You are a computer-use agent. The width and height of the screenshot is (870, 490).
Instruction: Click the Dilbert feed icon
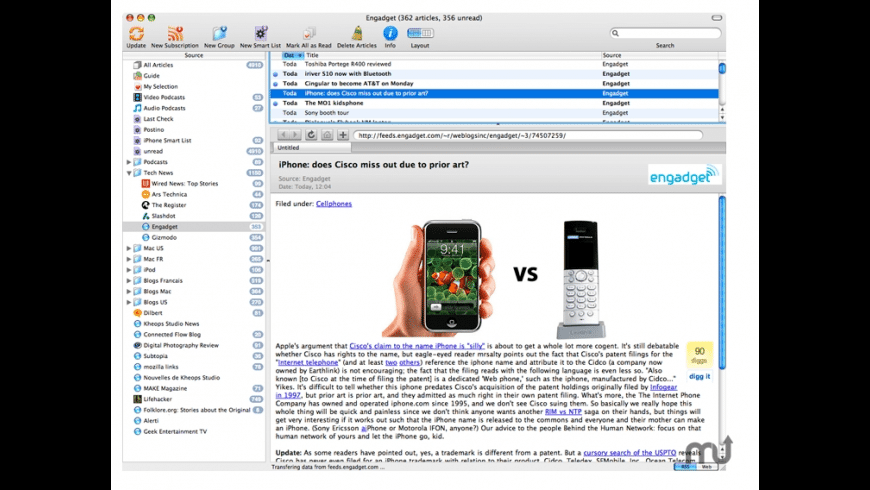(x=137, y=313)
